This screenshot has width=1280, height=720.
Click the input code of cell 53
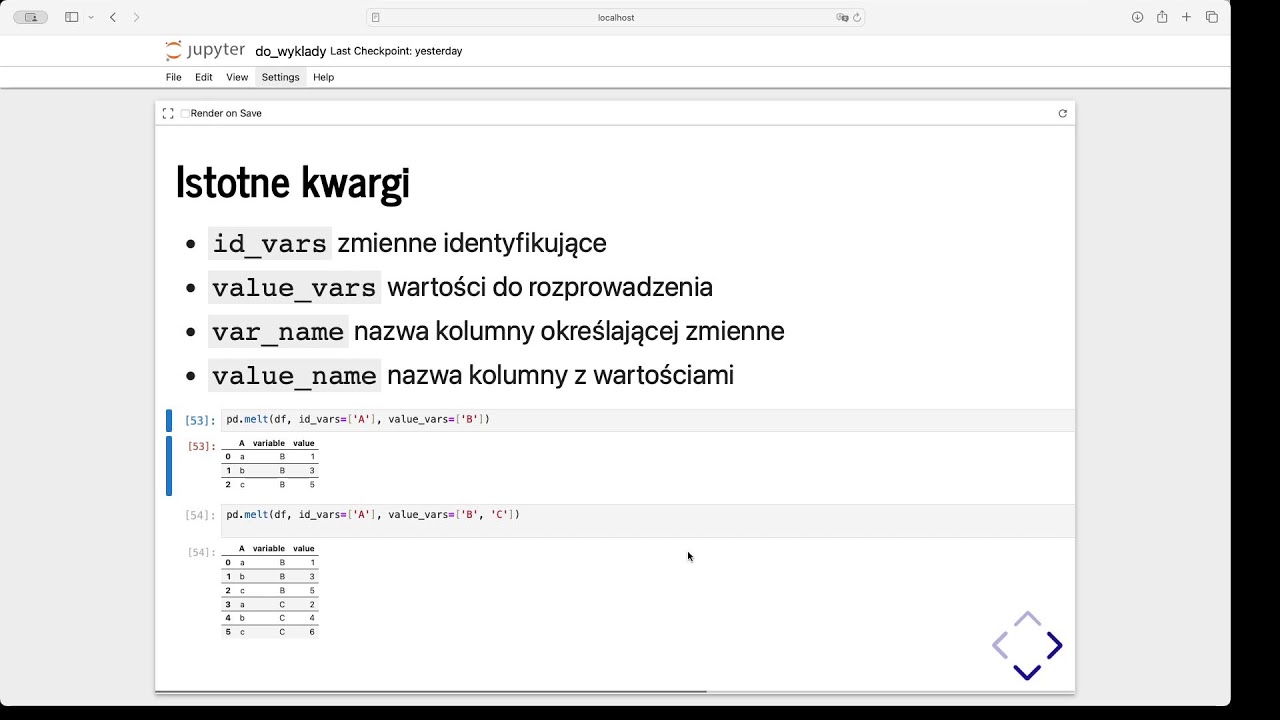(648, 420)
